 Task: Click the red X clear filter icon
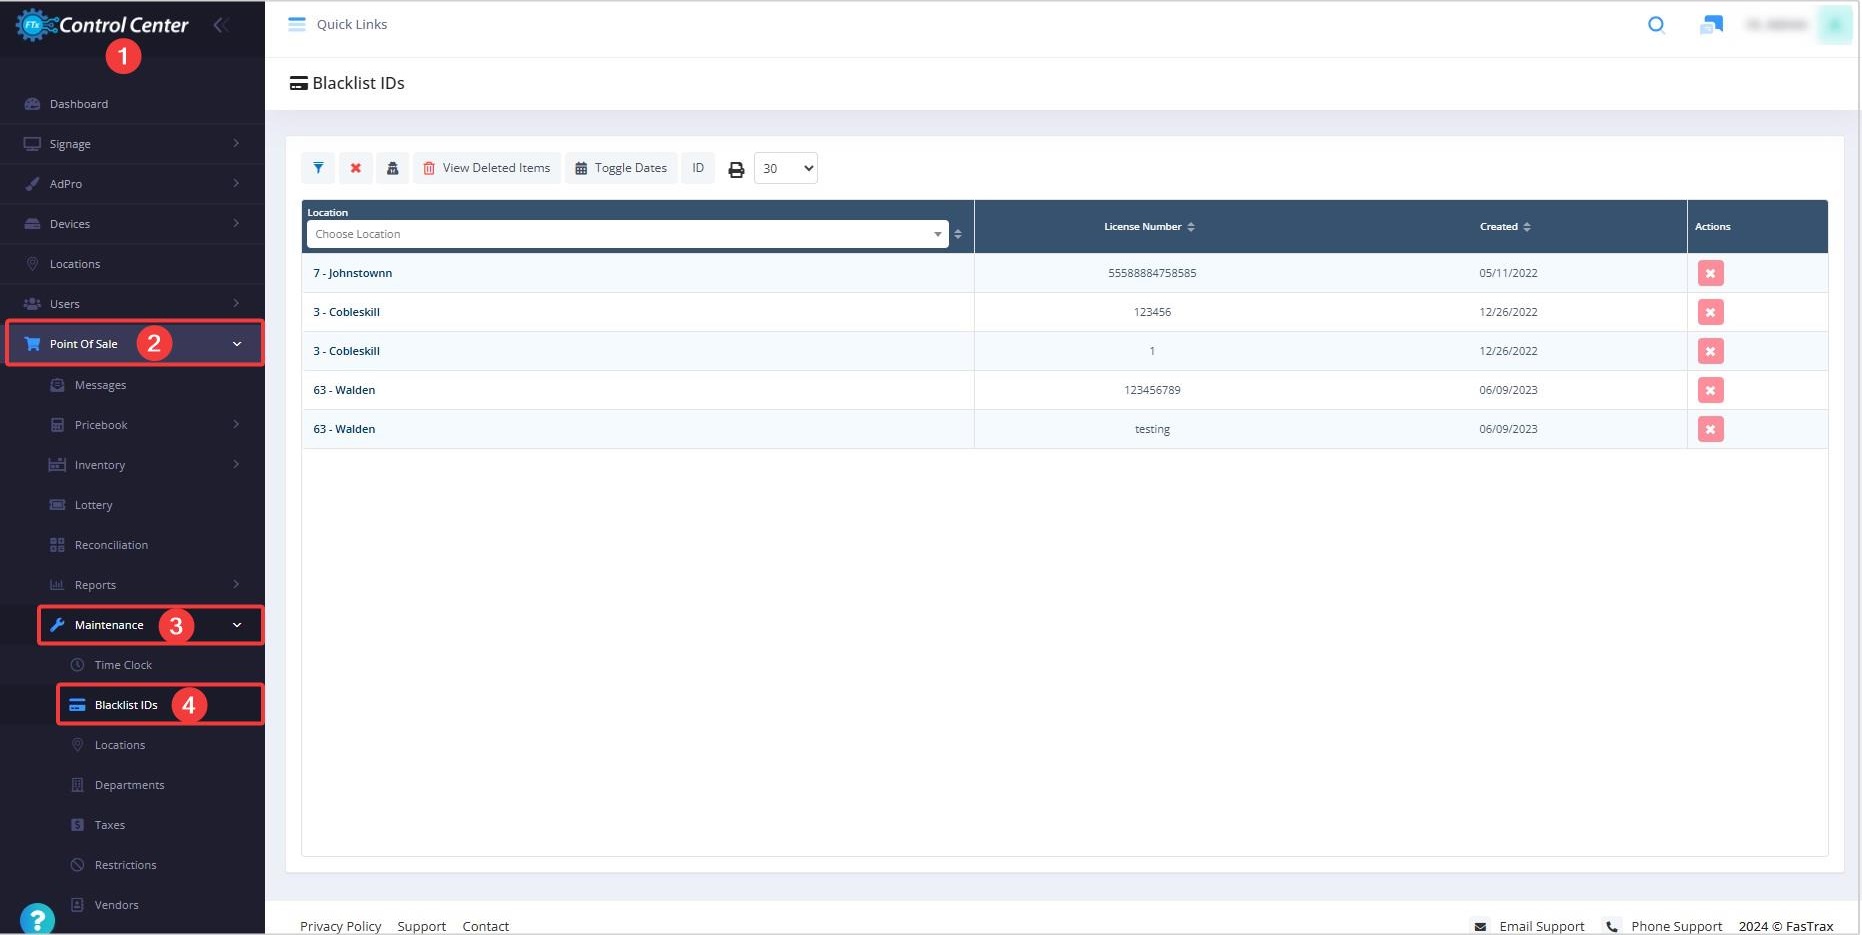tap(355, 168)
